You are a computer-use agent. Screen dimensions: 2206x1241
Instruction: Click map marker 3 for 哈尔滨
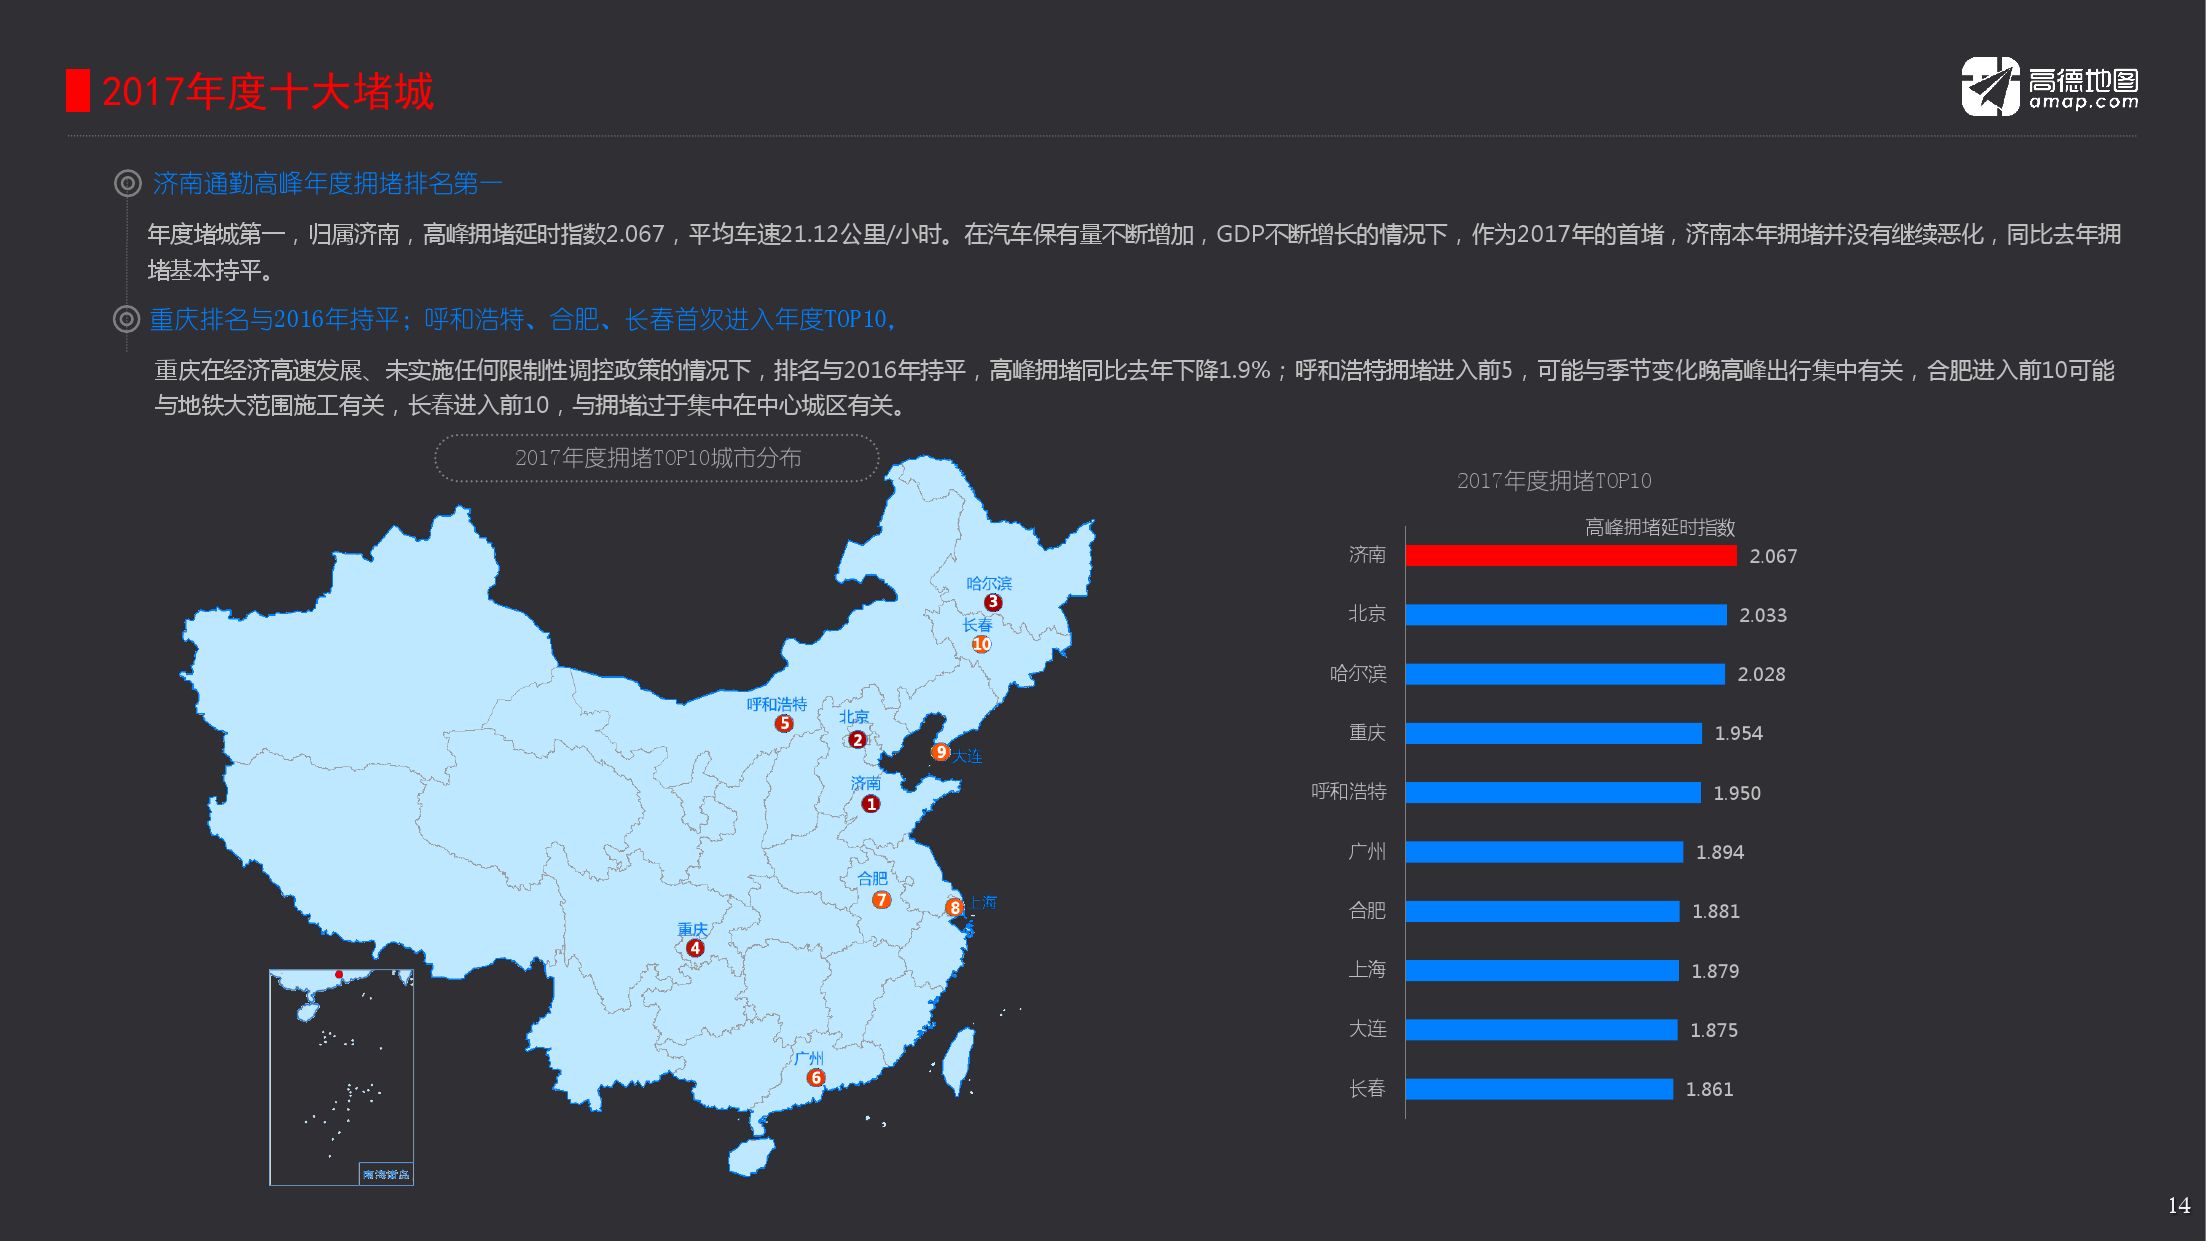point(993,602)
